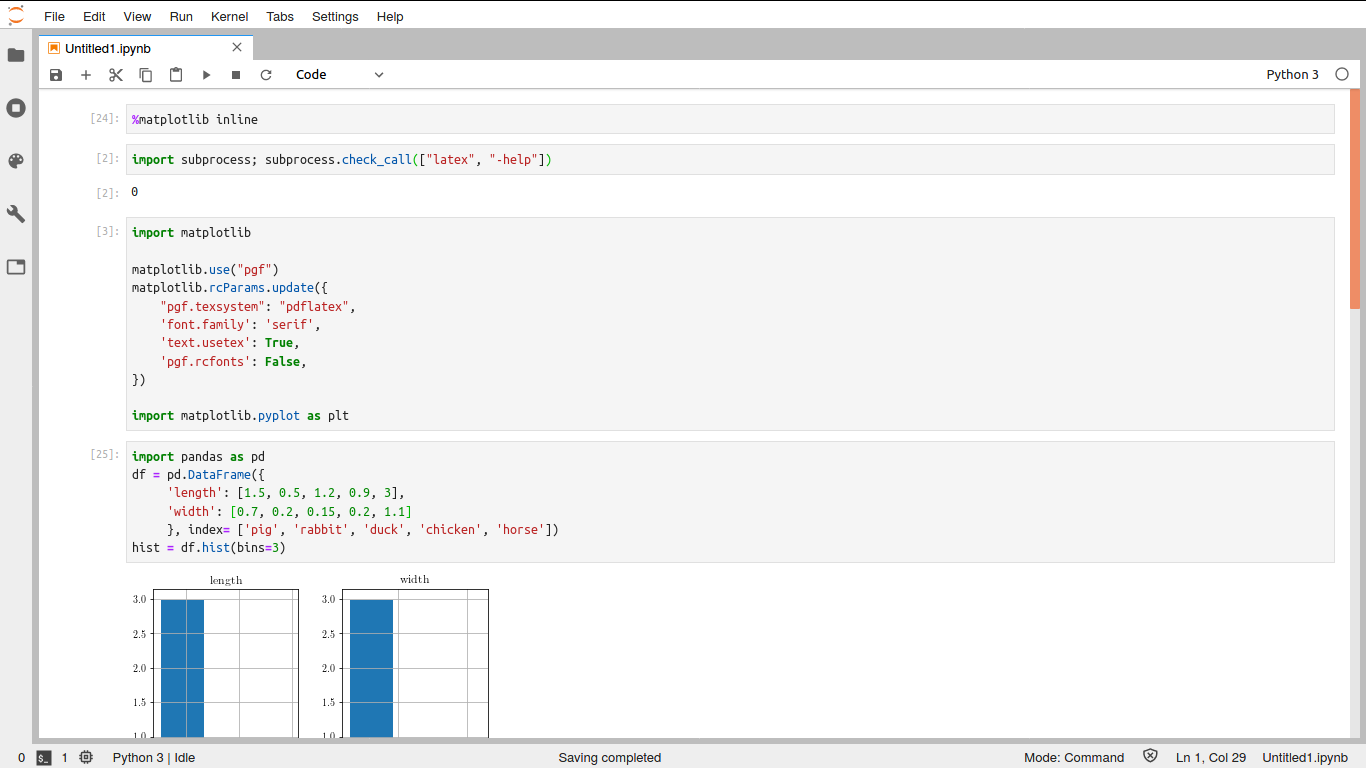Open the File menu

(x=54, y=16)
